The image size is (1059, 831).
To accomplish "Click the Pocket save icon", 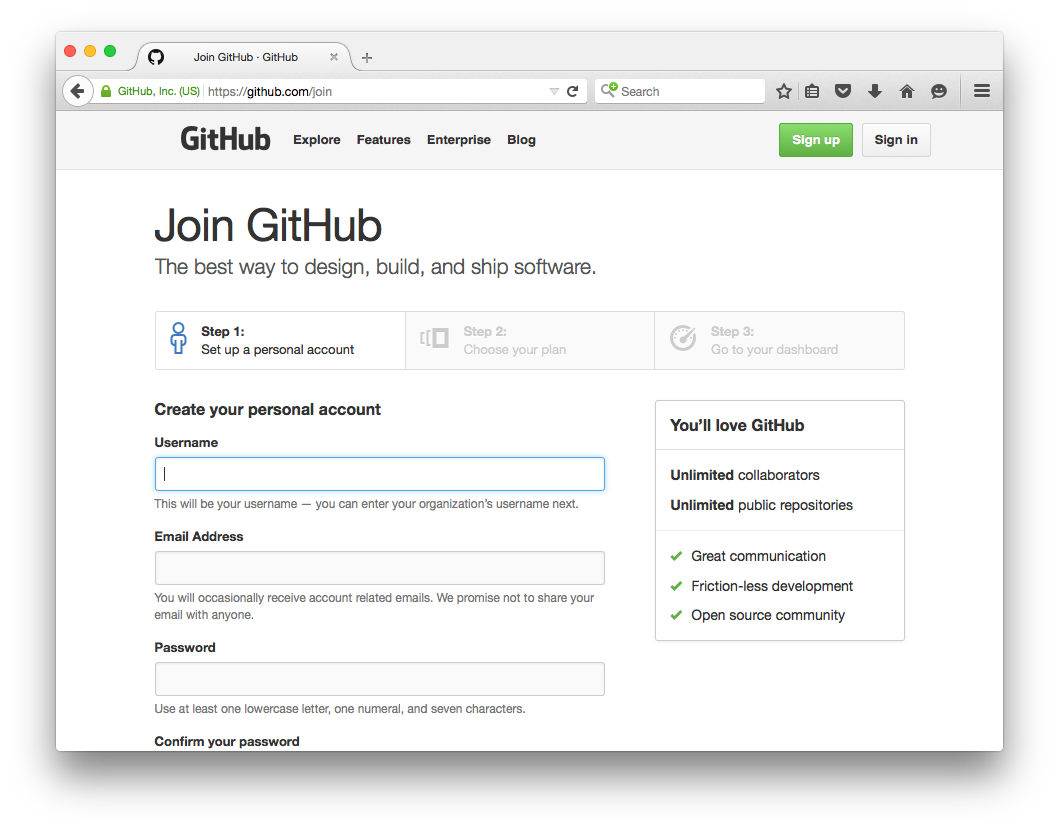I will 843,91.
